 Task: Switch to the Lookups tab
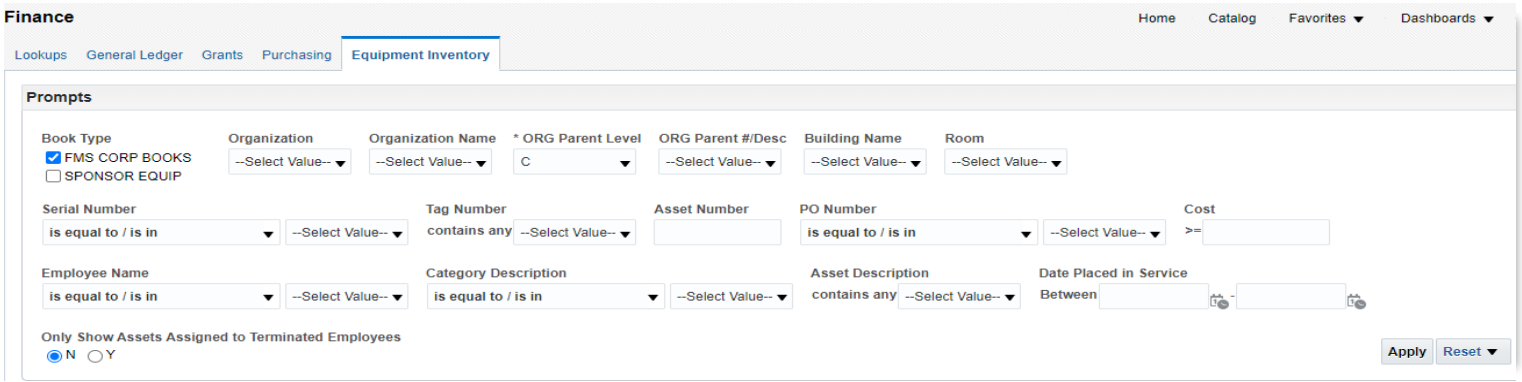41,55
